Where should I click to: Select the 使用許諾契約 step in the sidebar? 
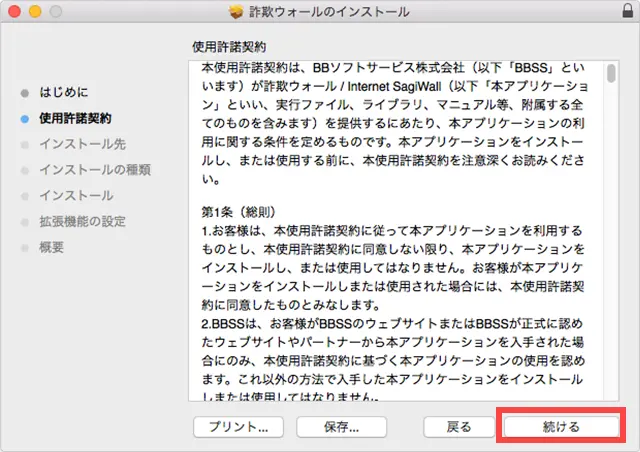click(x=76, y=118)
